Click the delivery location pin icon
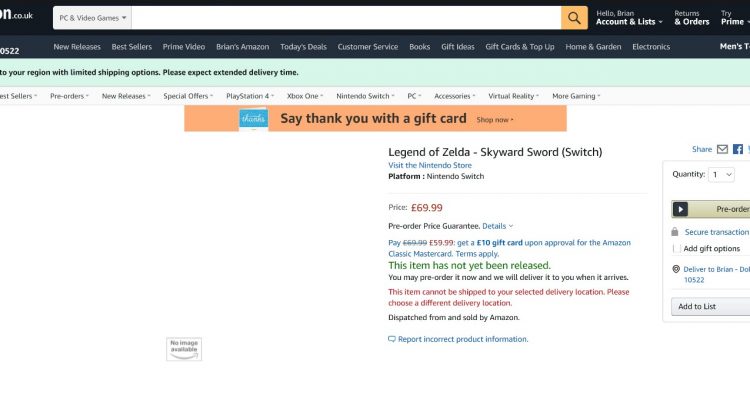This screenshot has width=750, height=400. pyautogui.click(x=675, y=269)
